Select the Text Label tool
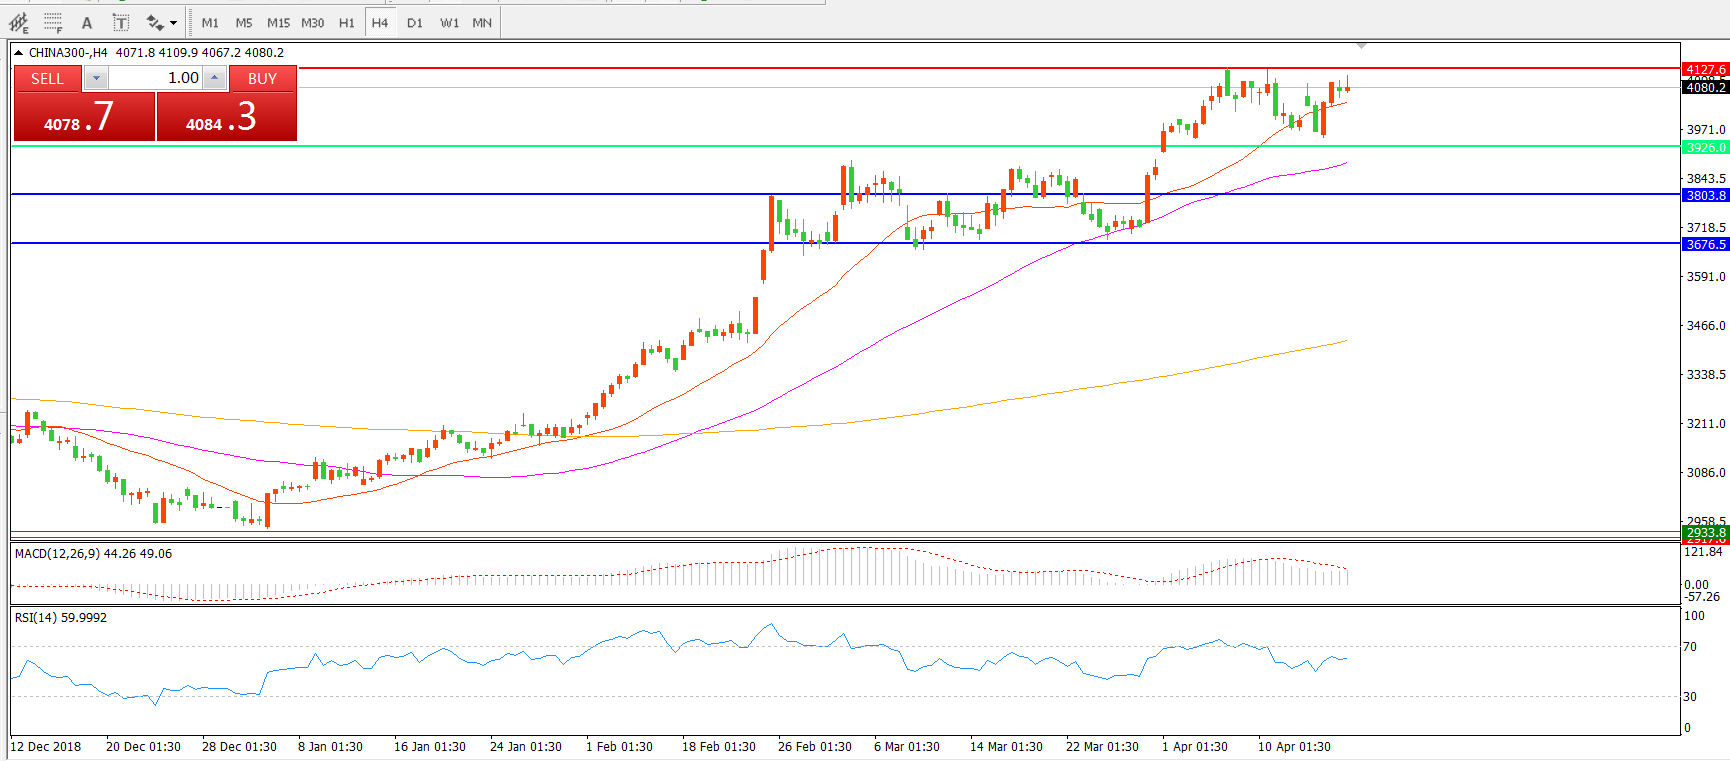 120,22
